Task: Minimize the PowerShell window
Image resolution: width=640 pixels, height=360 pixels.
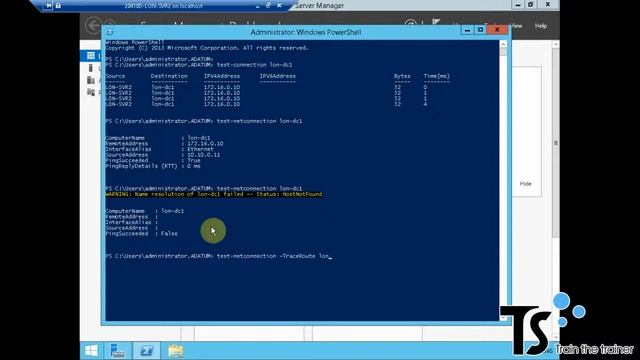Action: [467, 30]
